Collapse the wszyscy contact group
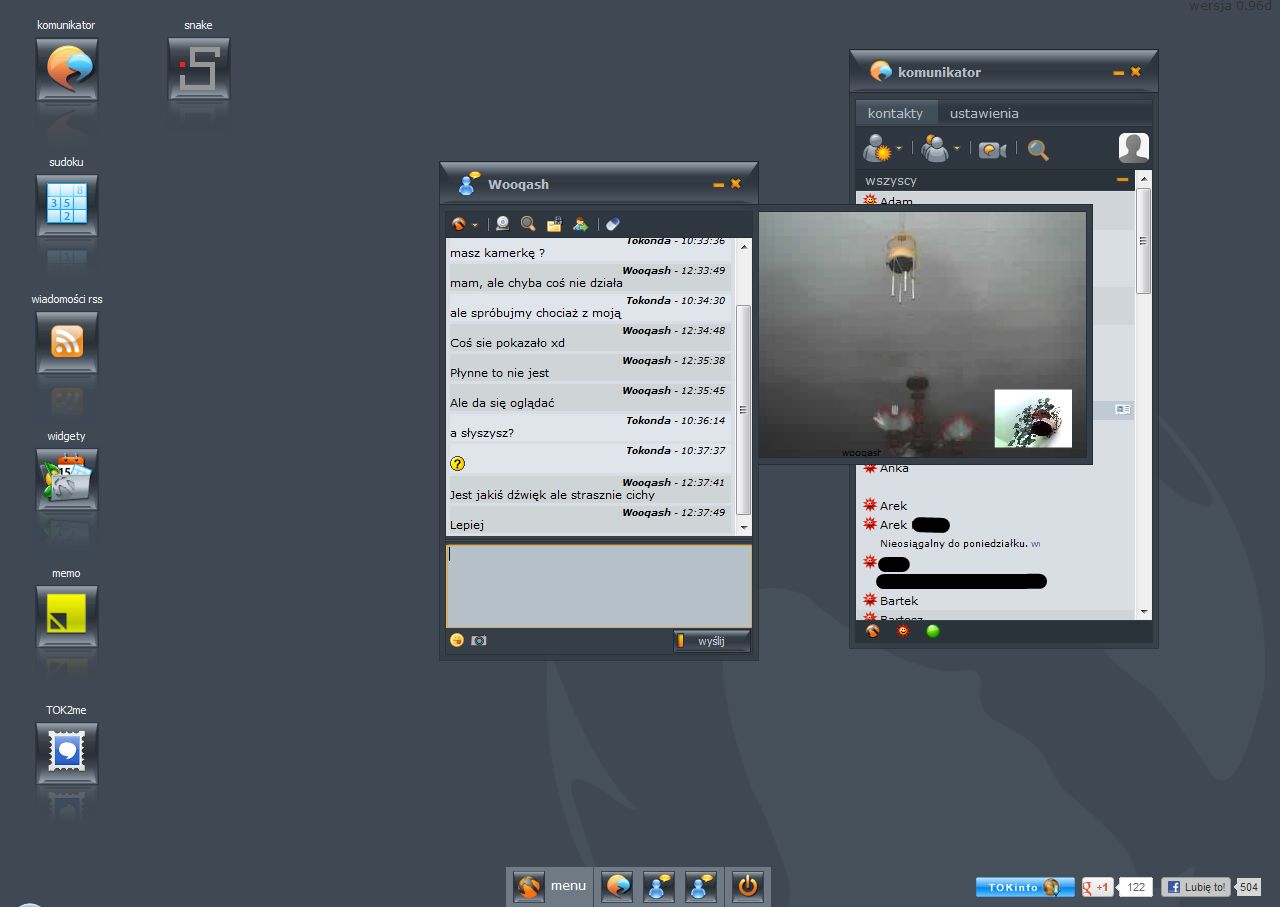 pos(1122,180)
